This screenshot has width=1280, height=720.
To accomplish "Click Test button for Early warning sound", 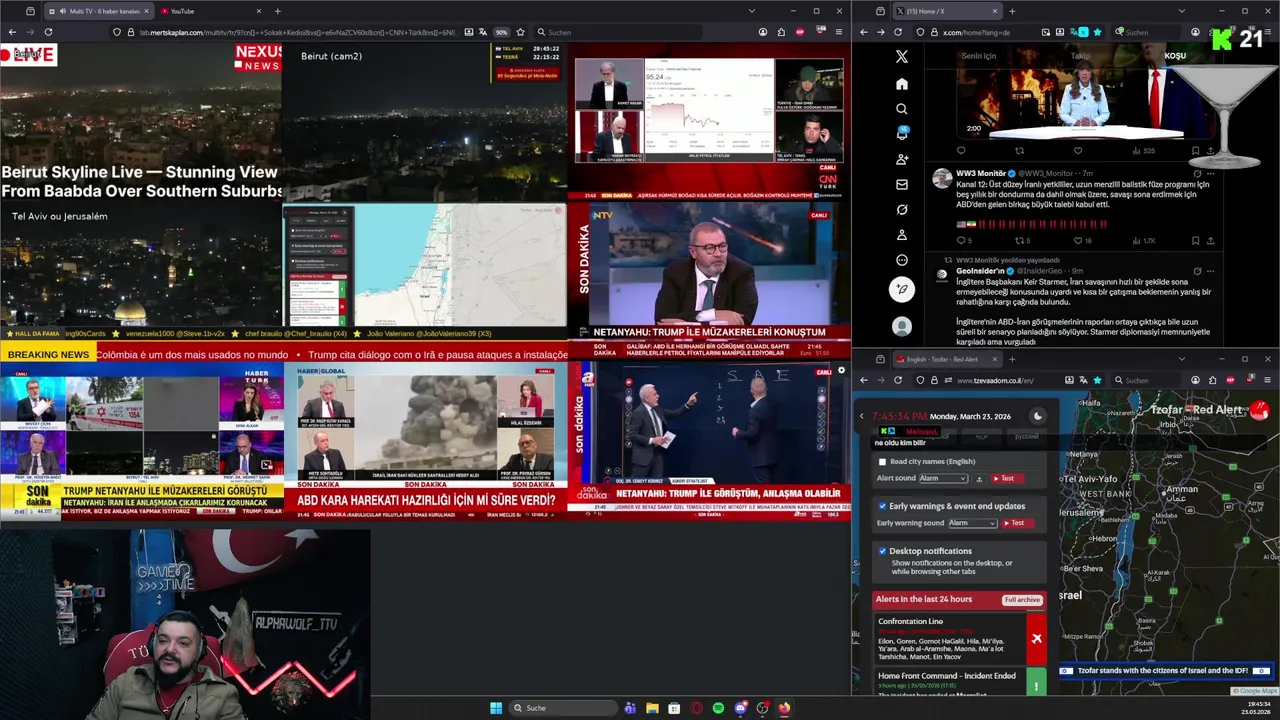I will (1018, 523).
